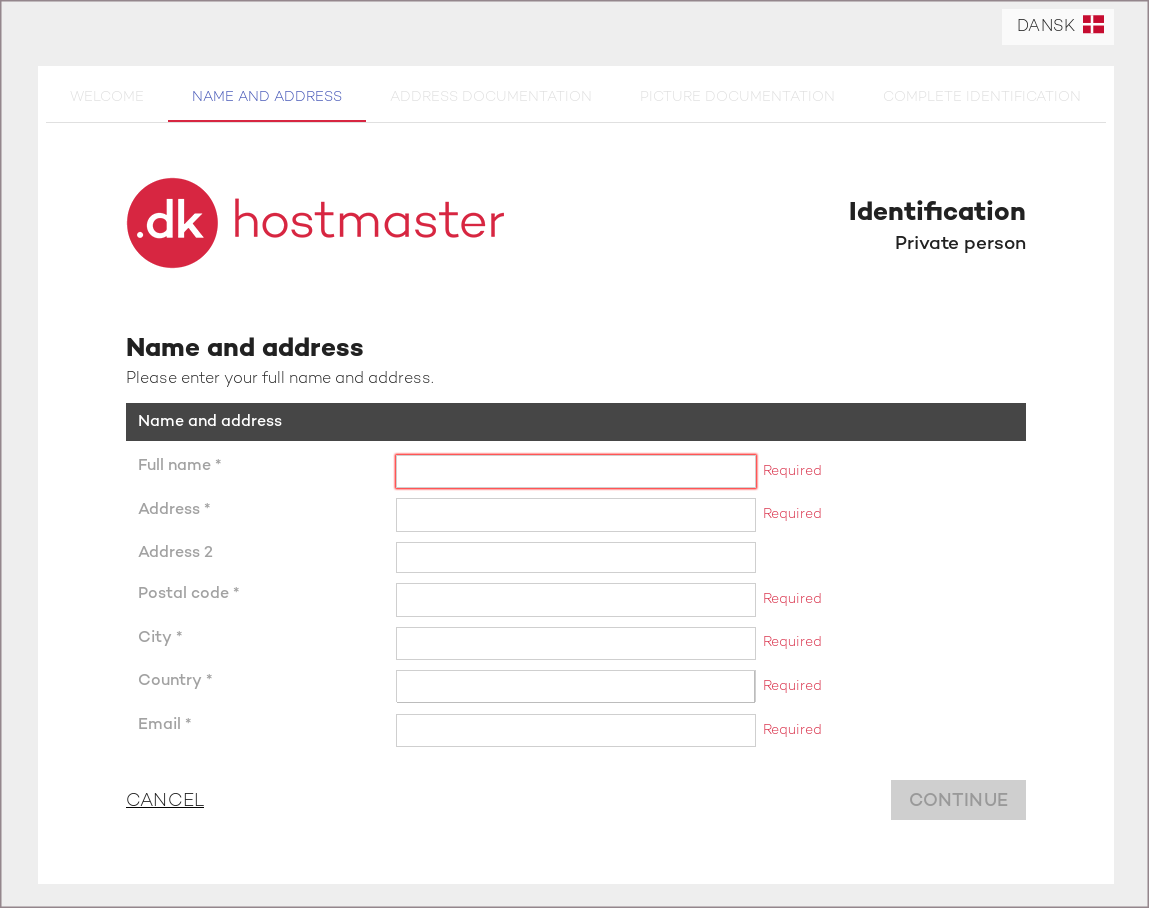
Task: Click into the Postal code field
Action: coord(575,600)
